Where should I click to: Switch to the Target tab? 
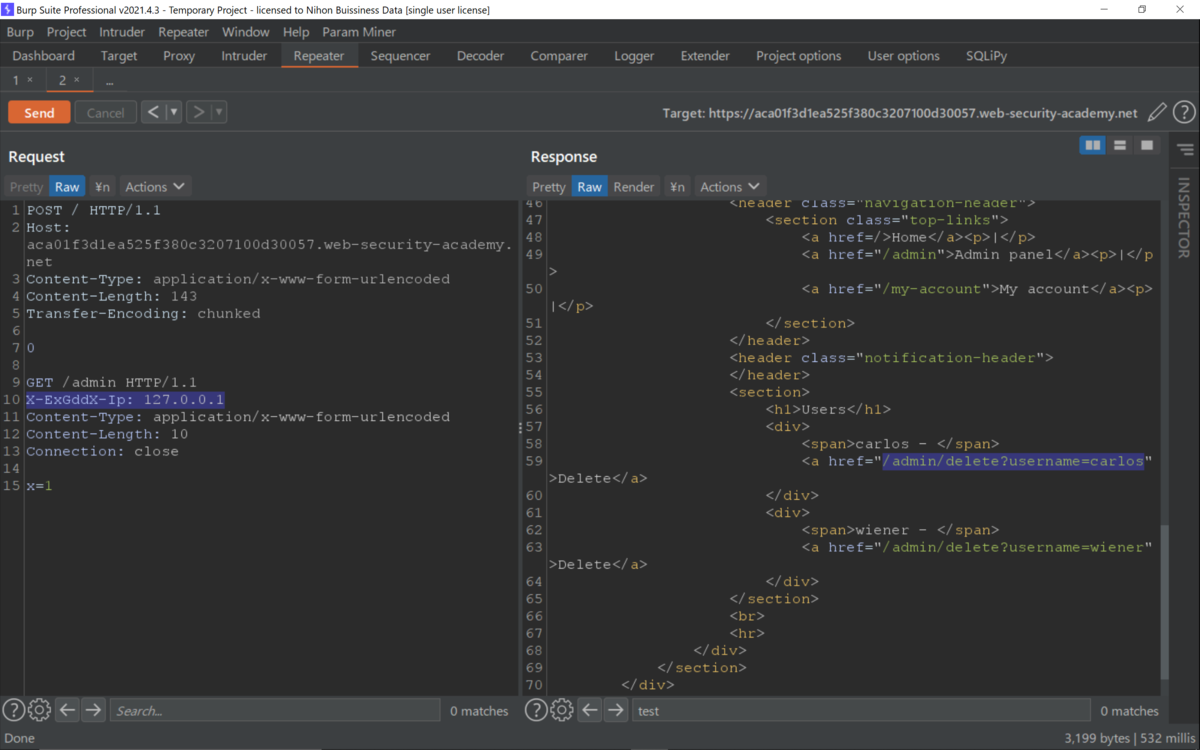coord(119,56)
